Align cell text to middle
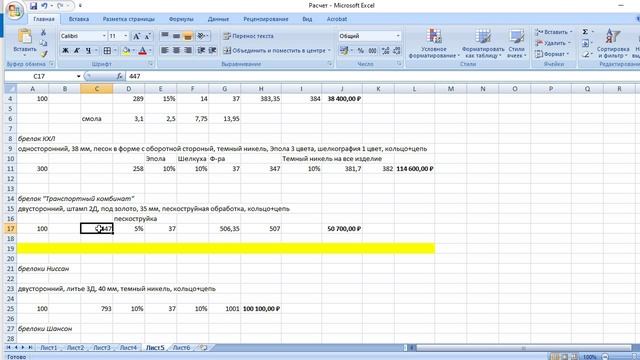This screenshot has width=640, height=360. [x=176, y=36]
